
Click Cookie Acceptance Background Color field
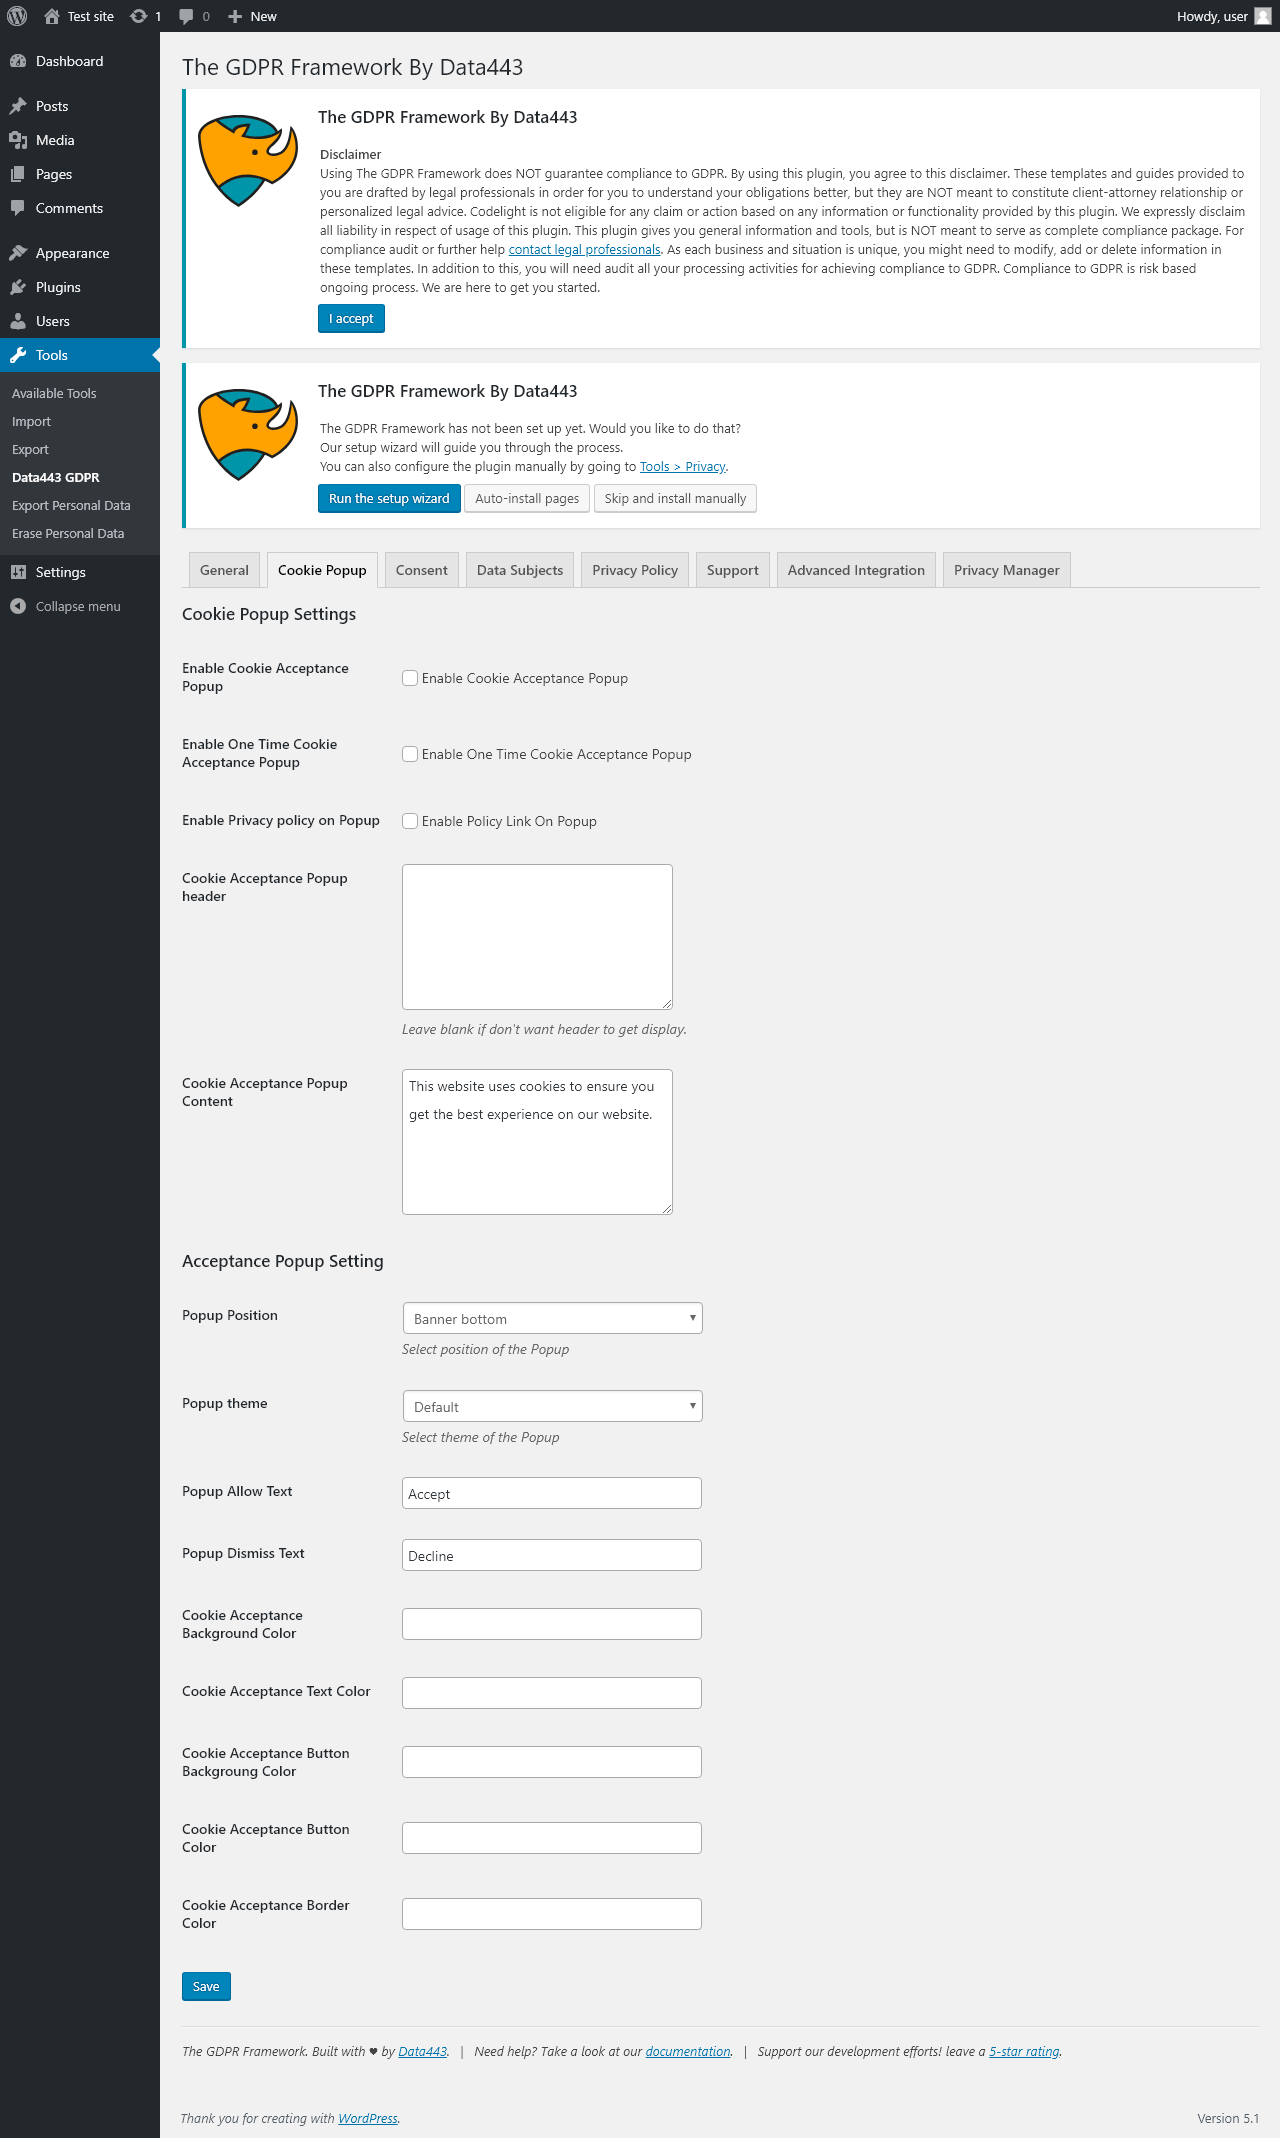pyautogui.click(x=552, y=1624)
